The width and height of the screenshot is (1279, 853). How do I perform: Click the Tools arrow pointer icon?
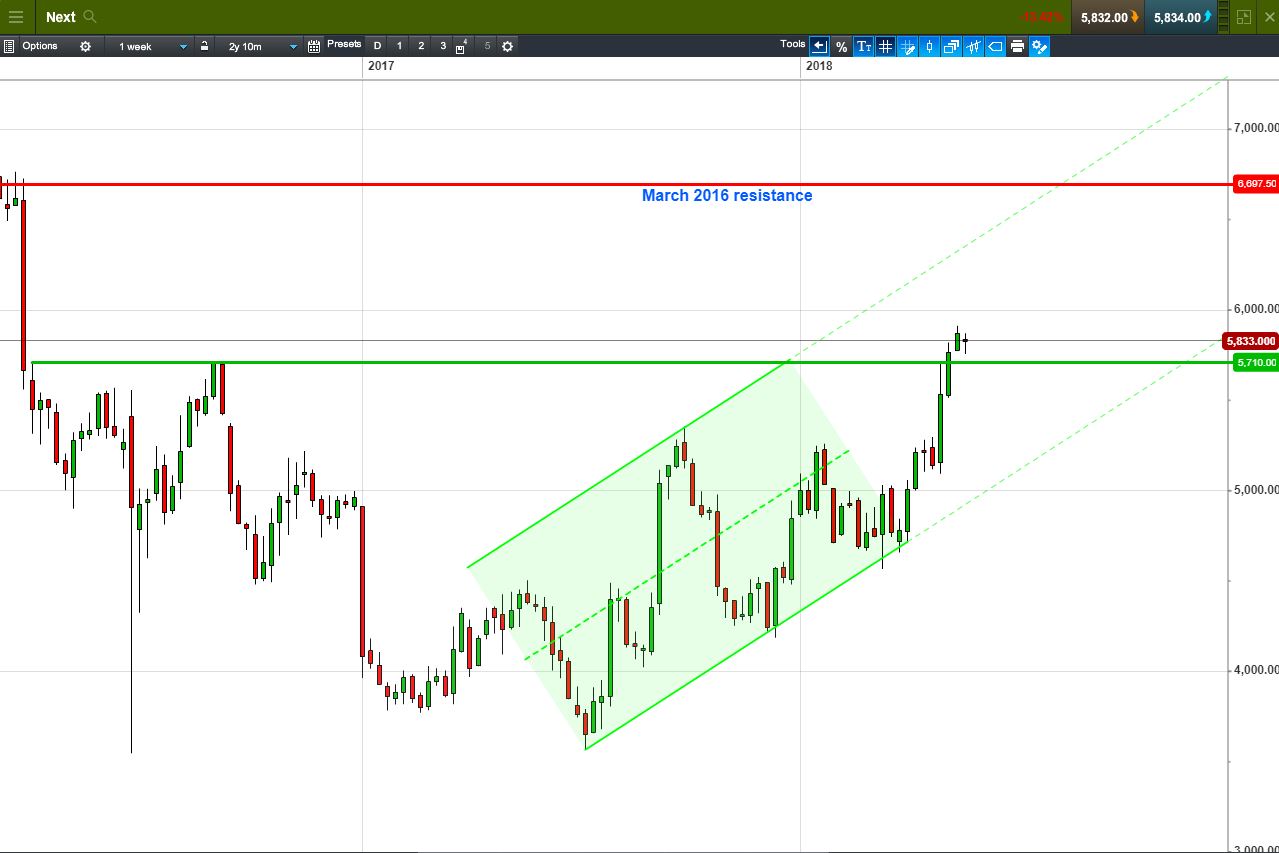[x=819, y=46]
